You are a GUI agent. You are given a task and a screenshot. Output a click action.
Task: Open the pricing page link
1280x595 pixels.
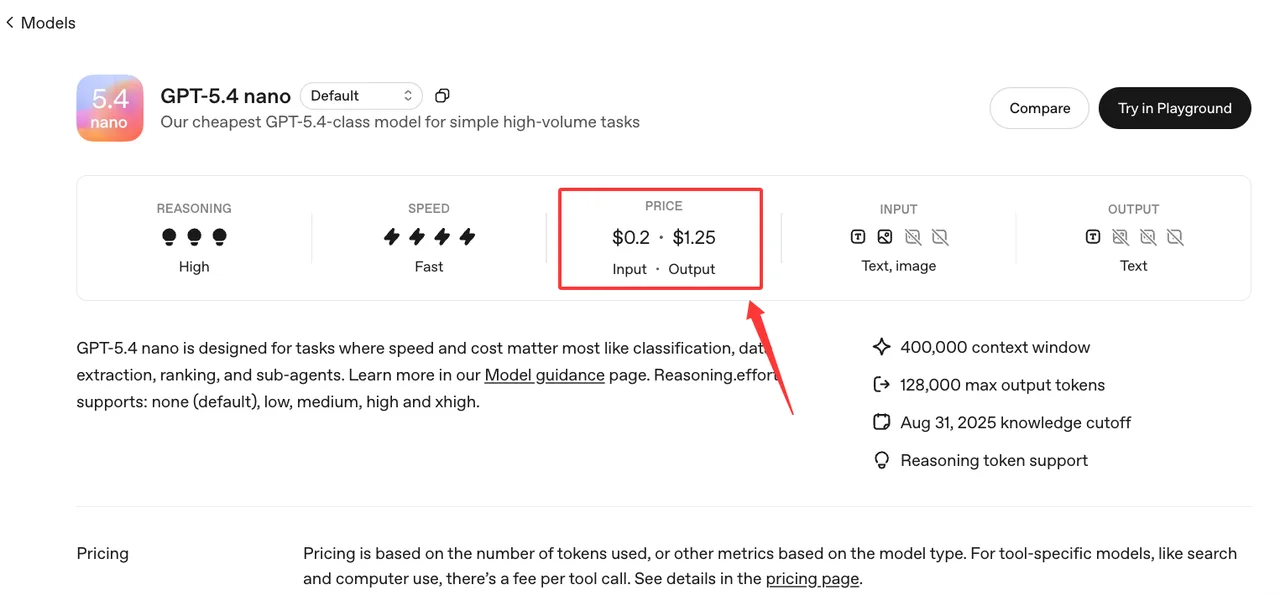click(812, 578)
